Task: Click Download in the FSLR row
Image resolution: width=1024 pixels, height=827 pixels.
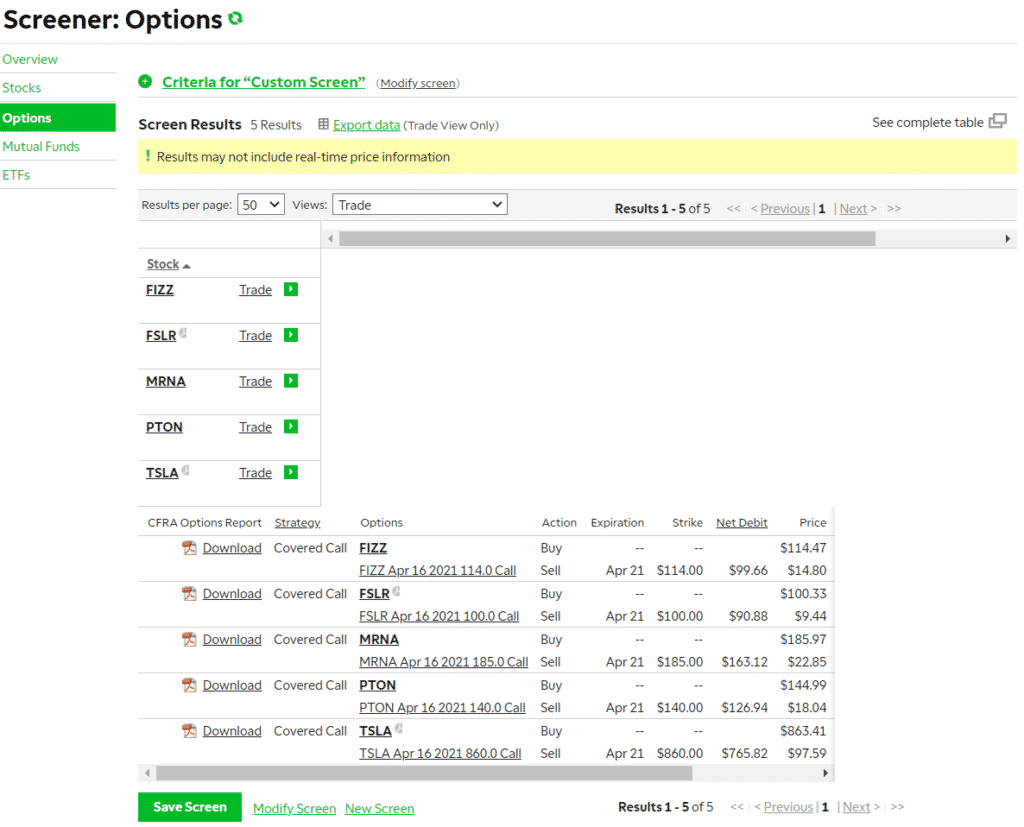Action: click(x=232, y=593)
